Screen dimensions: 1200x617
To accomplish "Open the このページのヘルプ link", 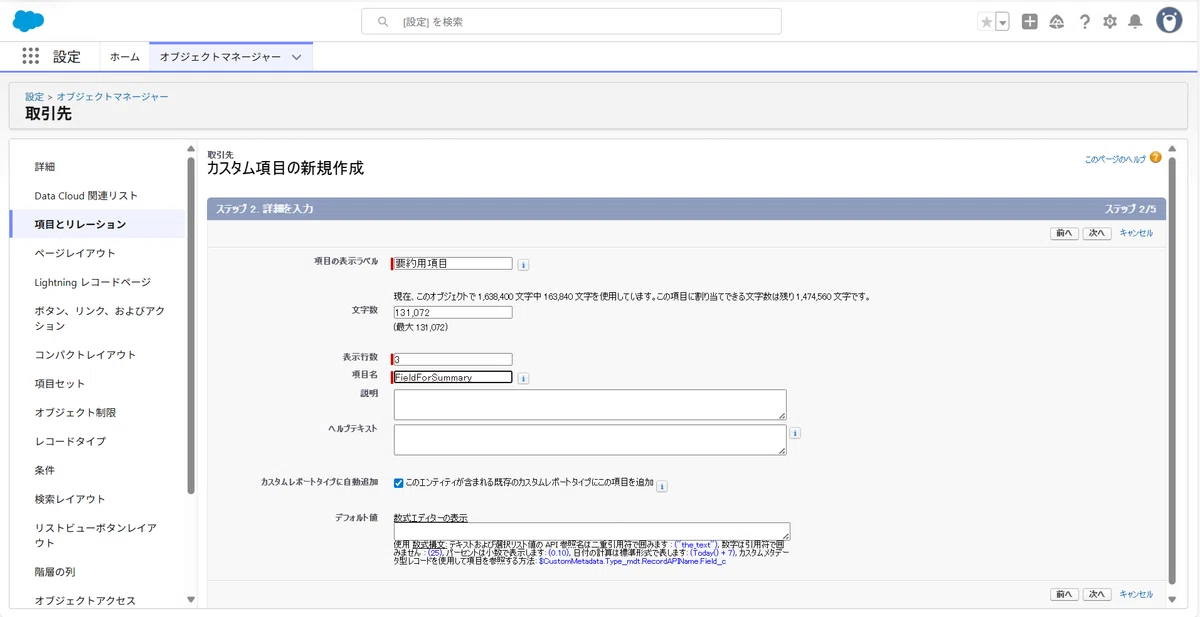I will tap(1115, 159).
